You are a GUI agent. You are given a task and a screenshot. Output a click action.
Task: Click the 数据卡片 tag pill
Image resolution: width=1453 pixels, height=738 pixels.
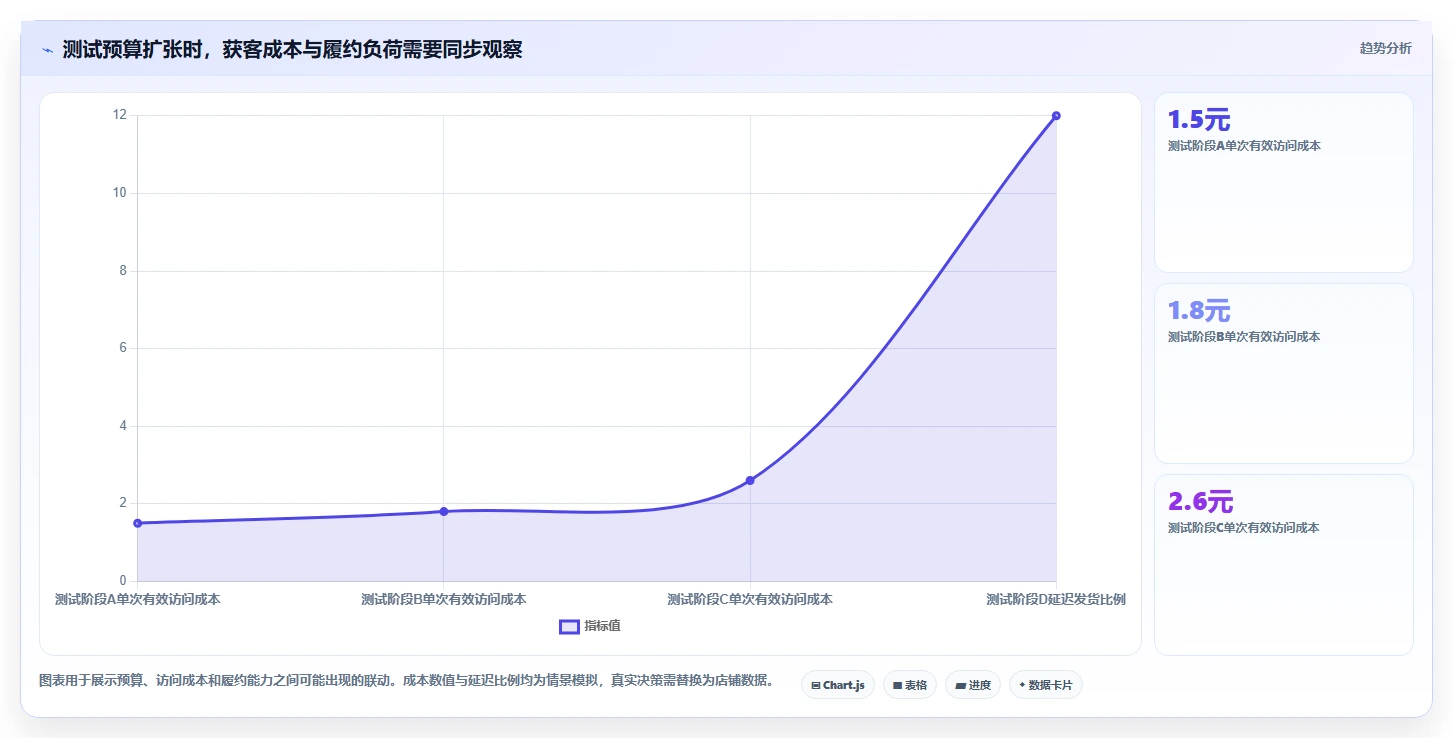pyautogui.click(x=1046, y=685)
